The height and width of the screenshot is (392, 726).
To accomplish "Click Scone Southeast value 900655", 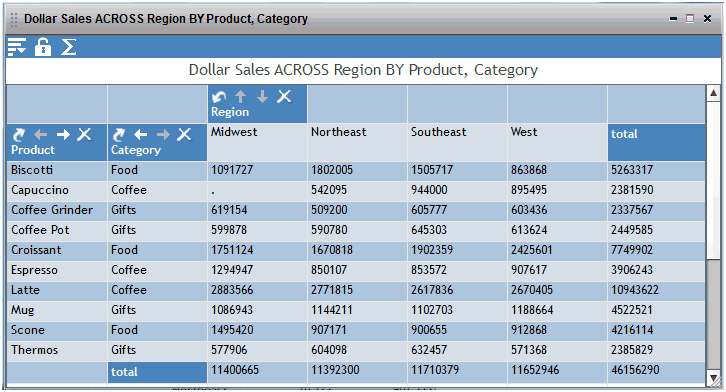I will tap(429, 330).
